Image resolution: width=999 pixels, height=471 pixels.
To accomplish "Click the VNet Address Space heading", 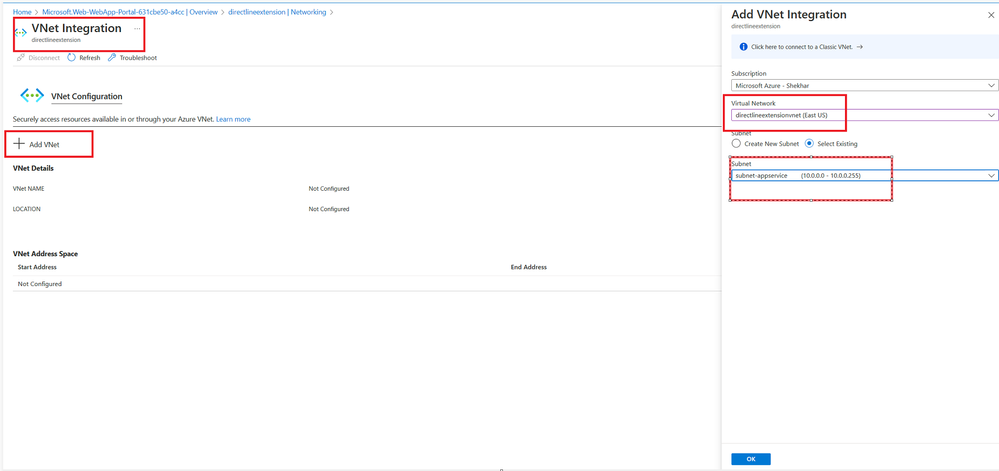I will pyautogui.click(x=45, y=254).
